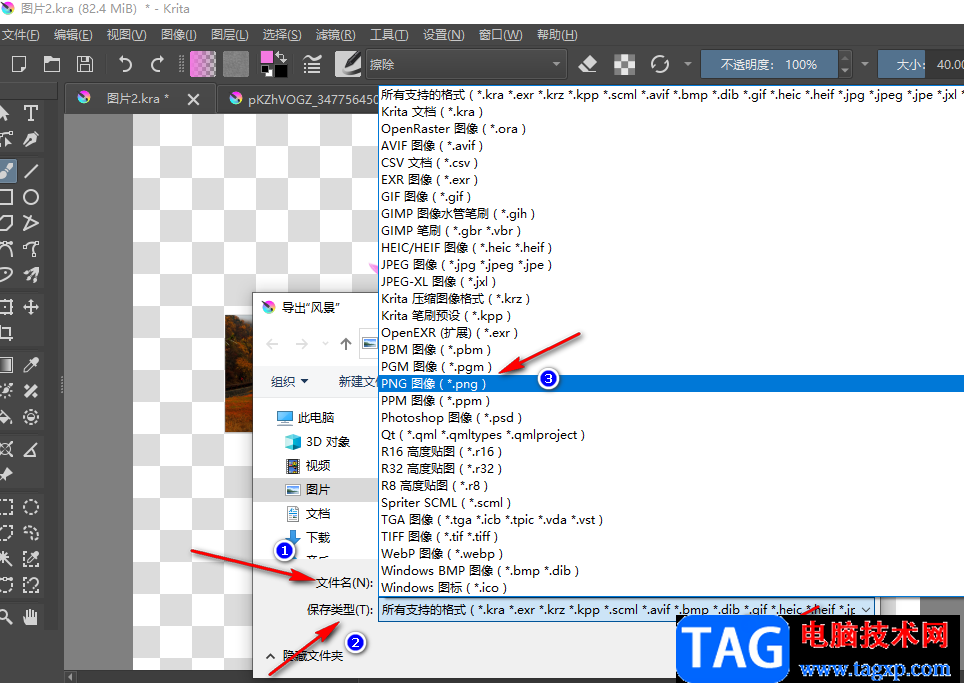964x683 pixels.
Task: Expand the 组织 dropdown in export dialog
Action: [290, 382]
